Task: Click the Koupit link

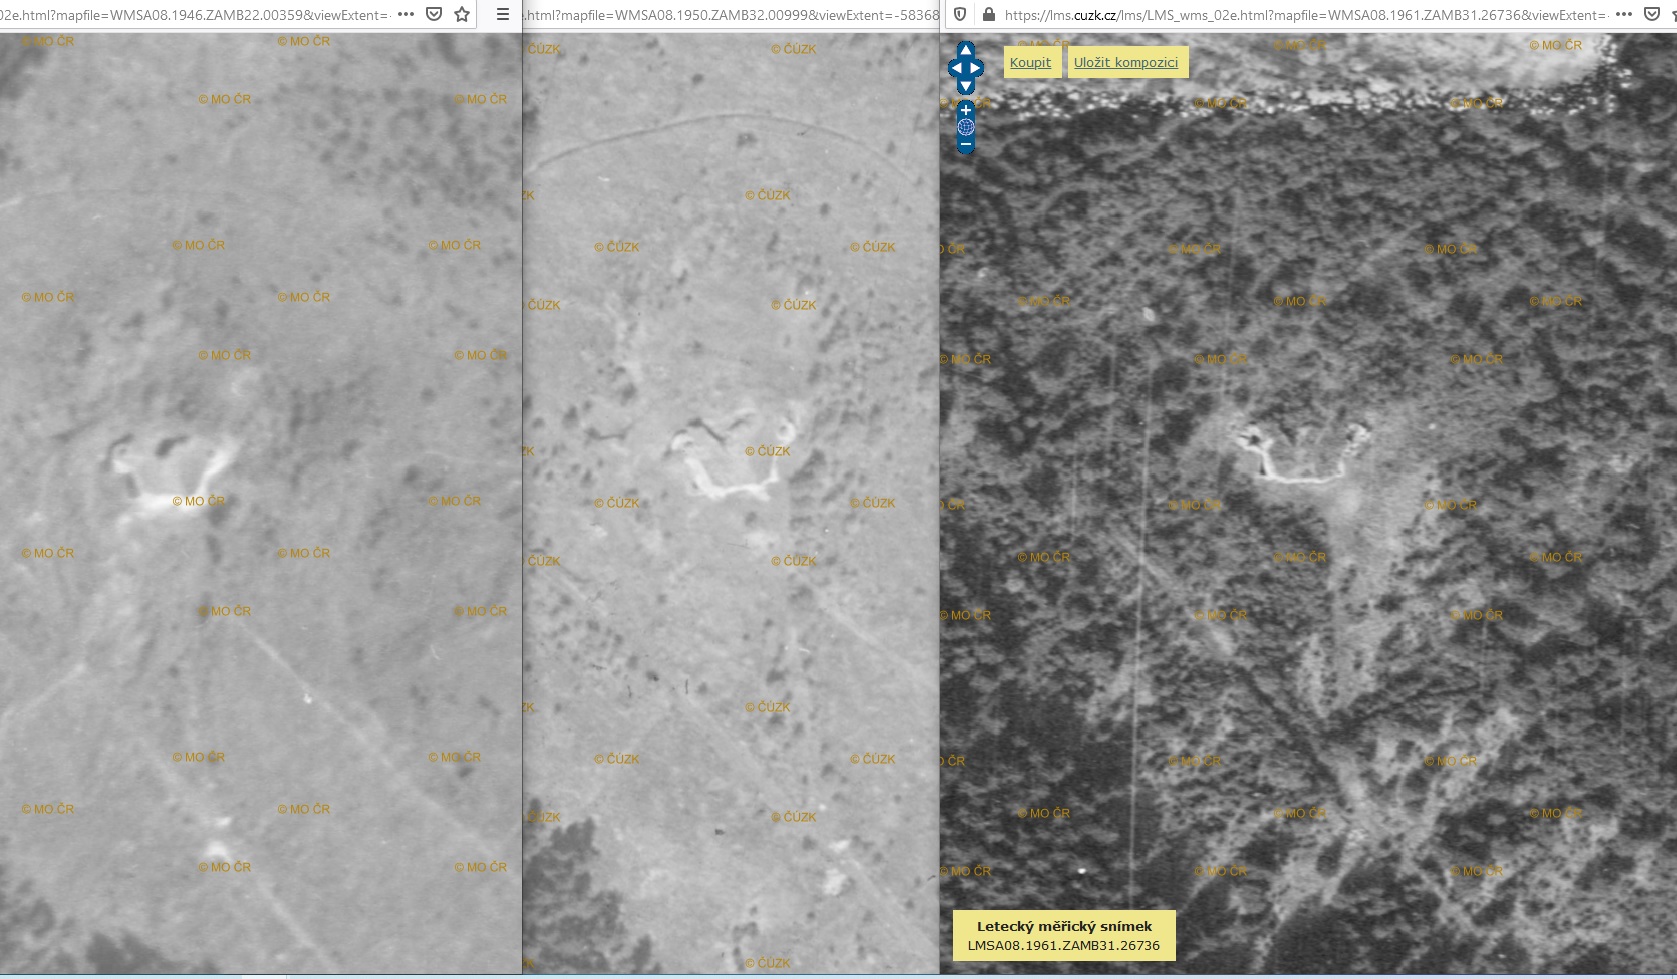Action: coord(1030,62)
